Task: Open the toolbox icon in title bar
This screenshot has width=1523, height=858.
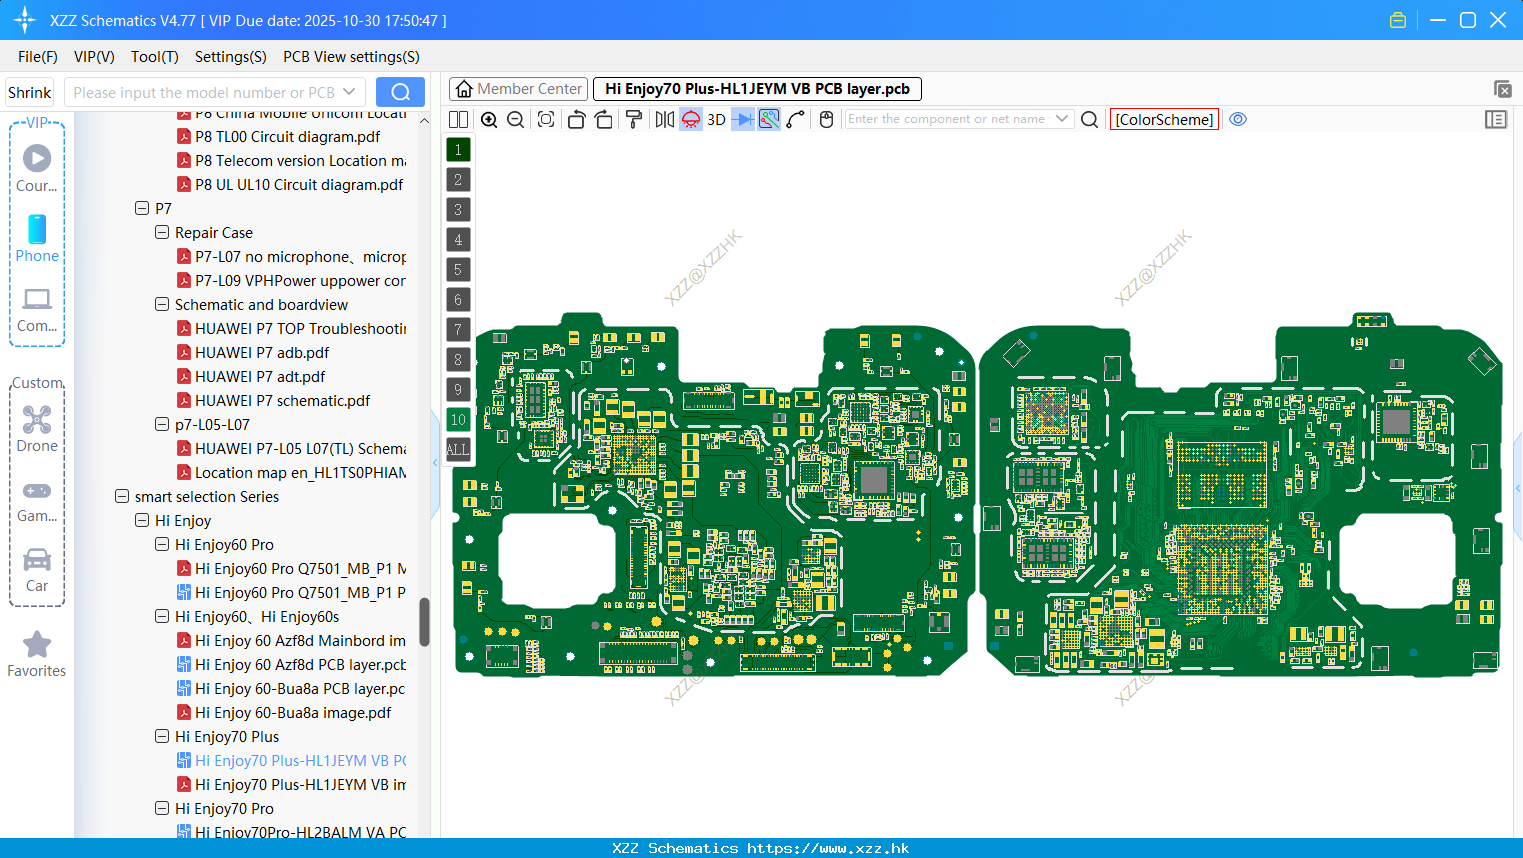Action: [x=1398, y=20]
